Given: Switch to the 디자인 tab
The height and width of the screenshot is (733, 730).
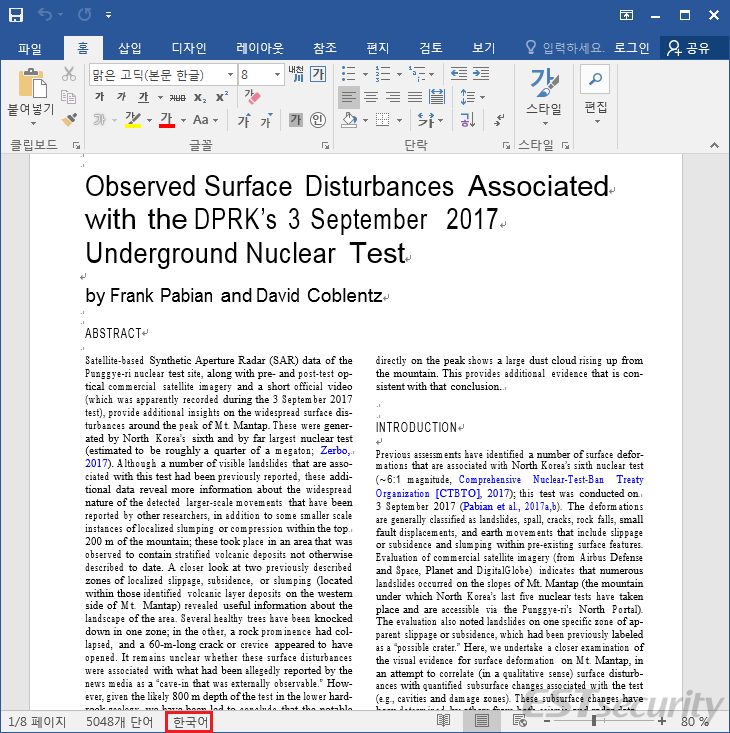Looking at the screenshot, I should click(x=189, y=48).
